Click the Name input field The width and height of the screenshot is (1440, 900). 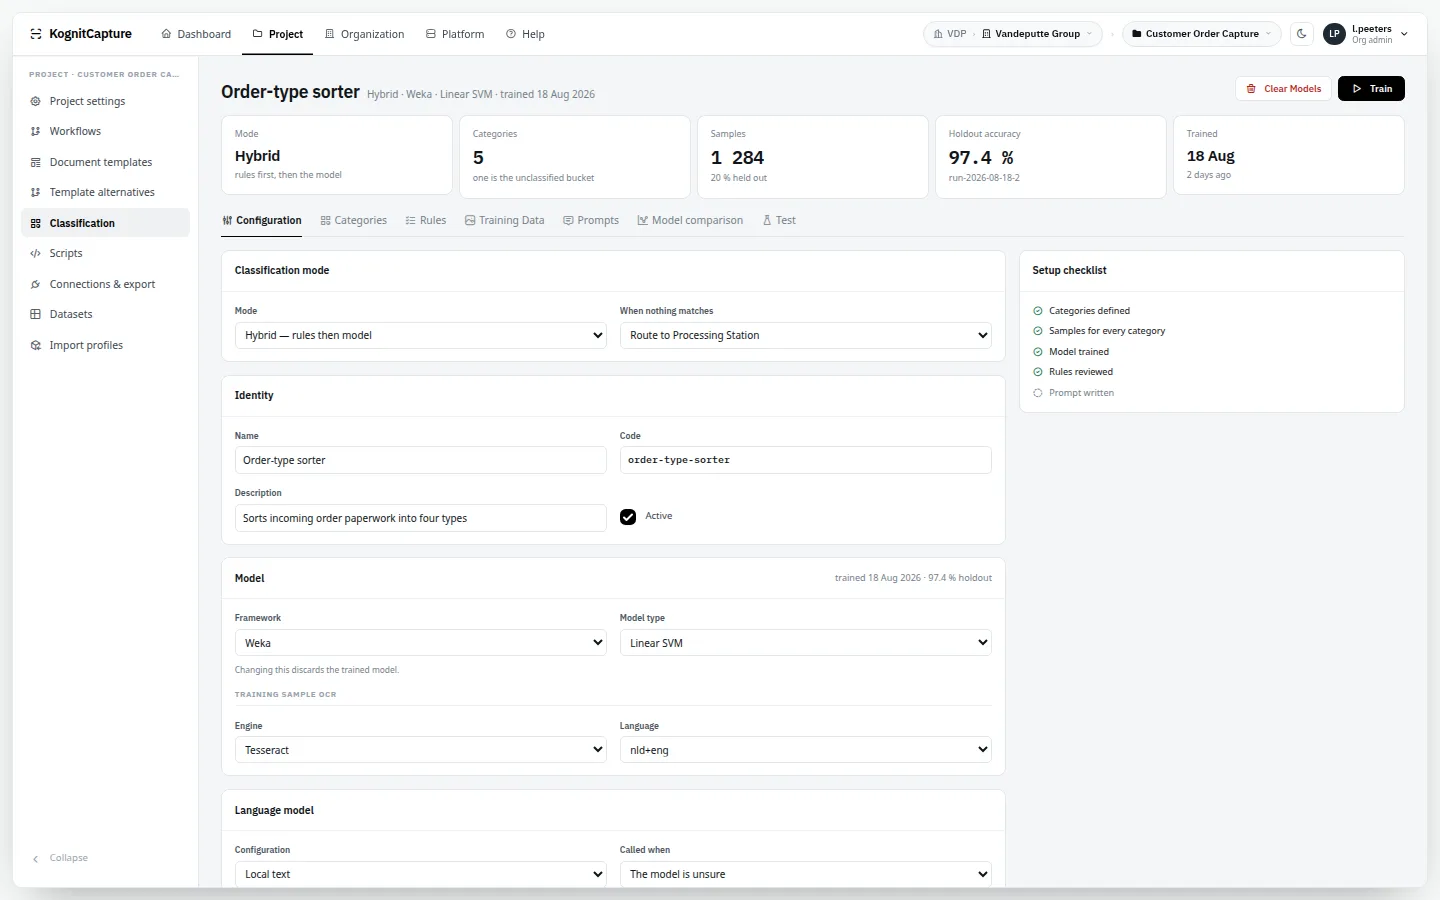(421, 460)
